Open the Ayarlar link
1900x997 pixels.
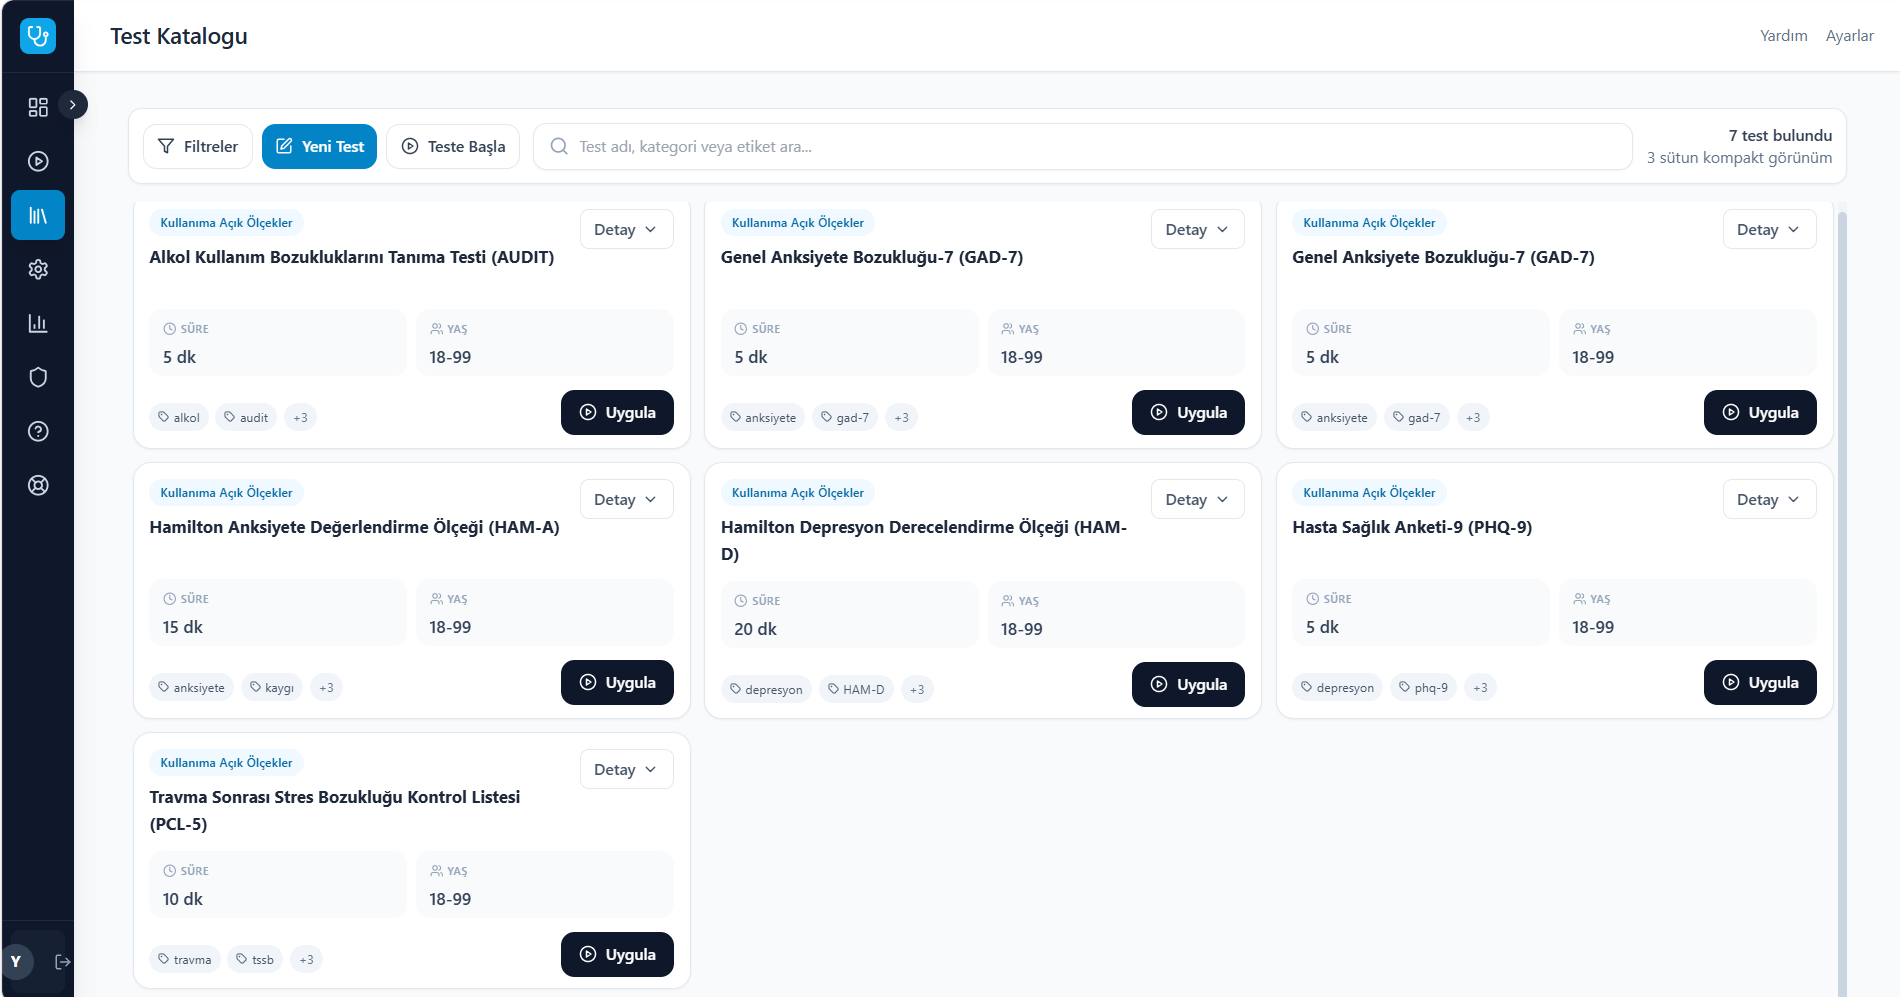click(1850, 36)
